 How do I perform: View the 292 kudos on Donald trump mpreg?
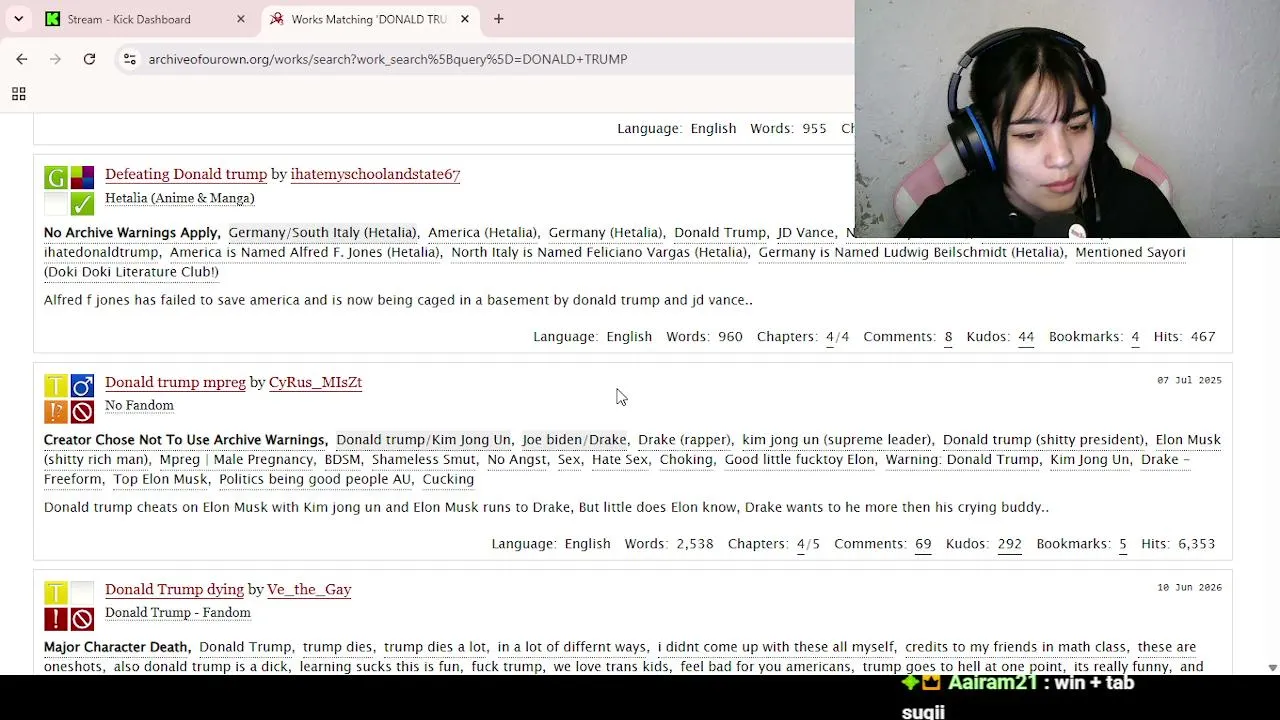1010,544
